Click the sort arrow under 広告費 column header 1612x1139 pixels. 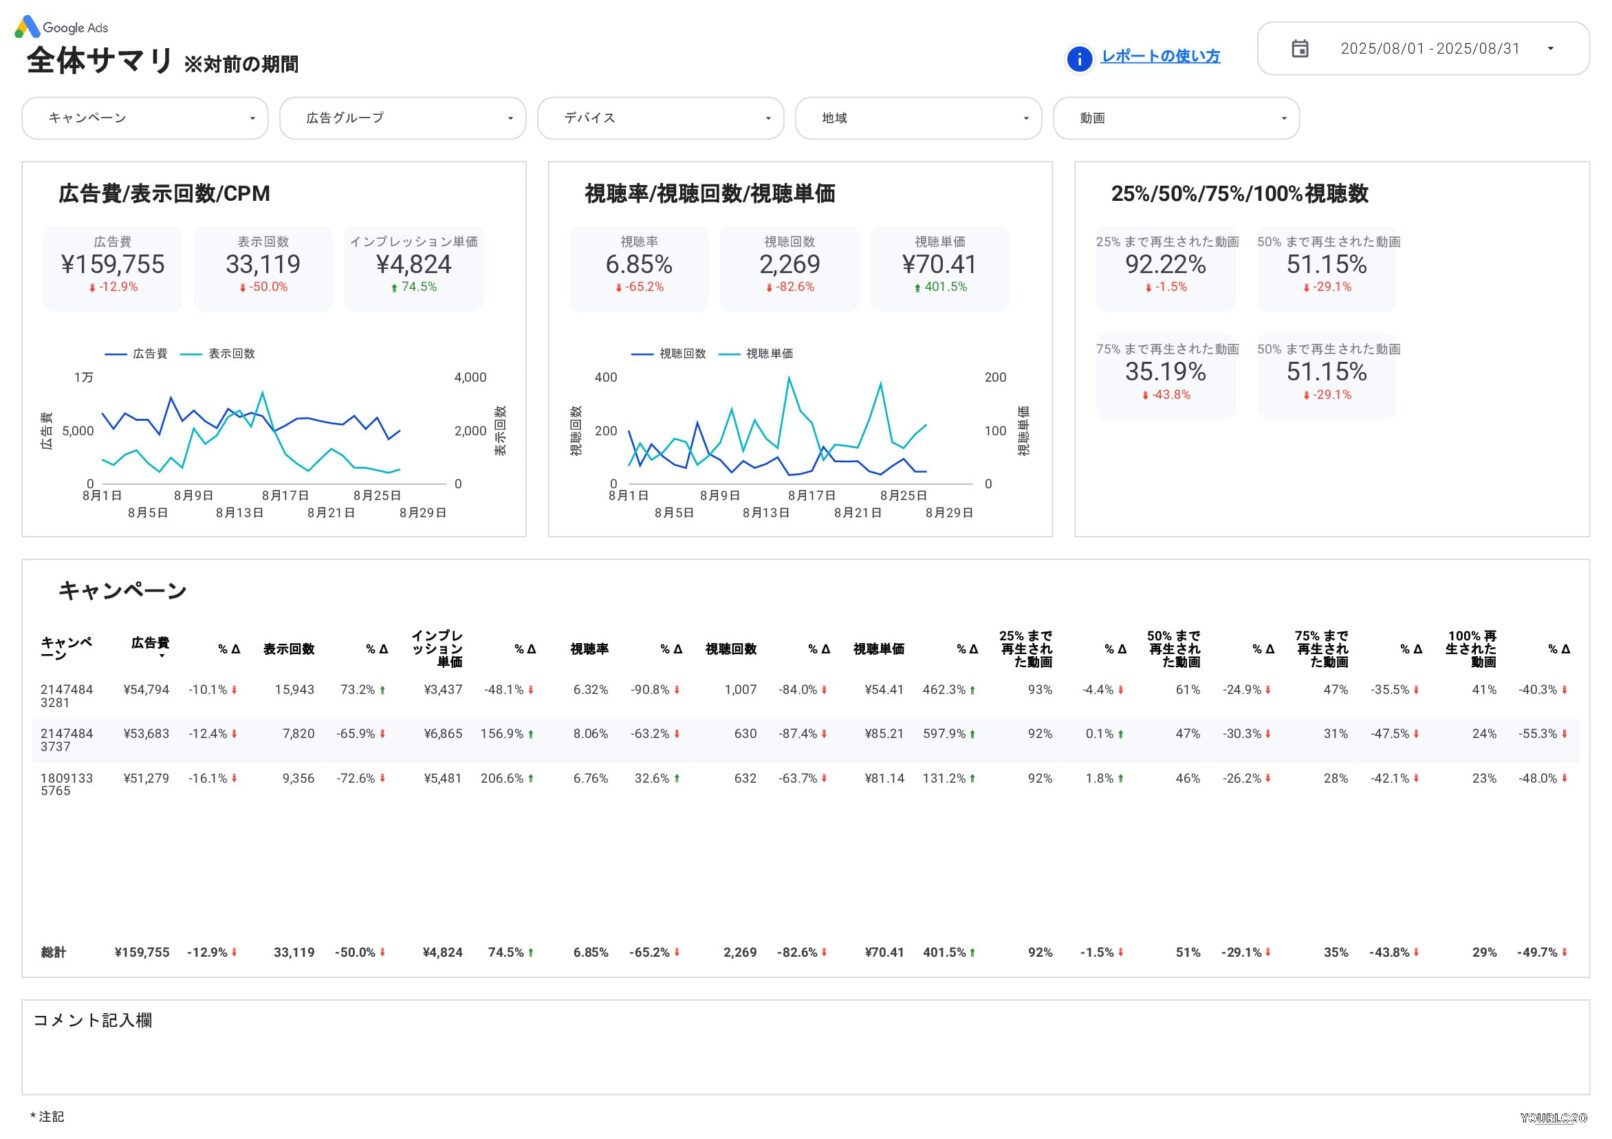click(161, 655)
